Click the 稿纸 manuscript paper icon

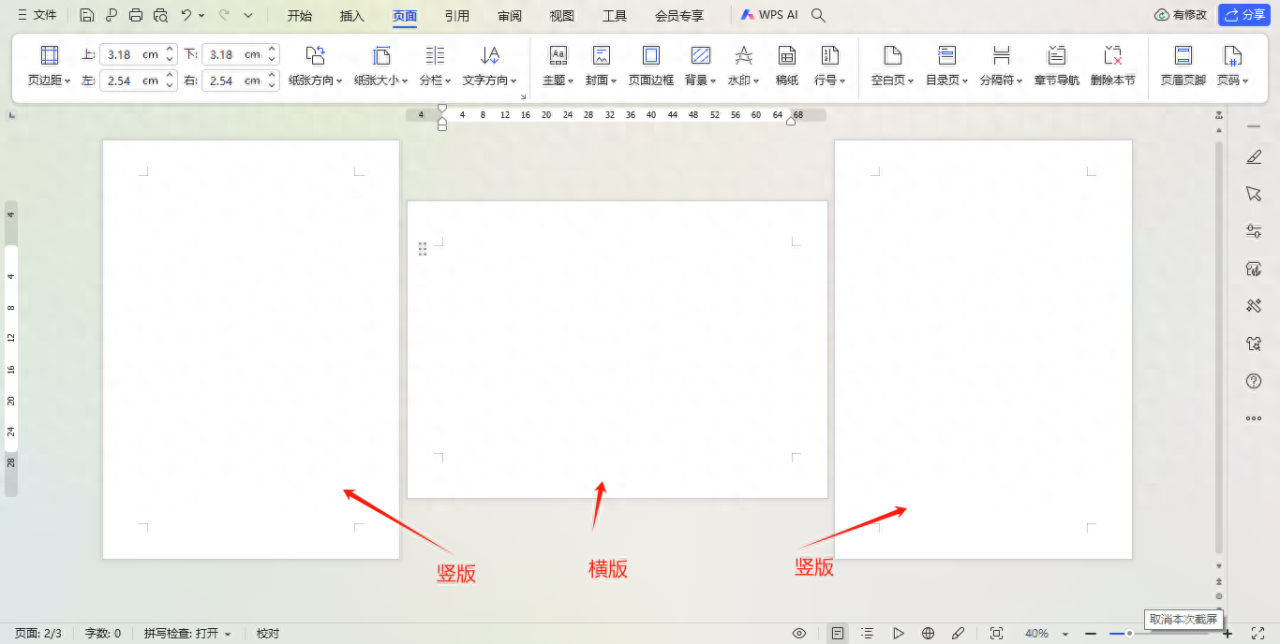coord(787,66)
